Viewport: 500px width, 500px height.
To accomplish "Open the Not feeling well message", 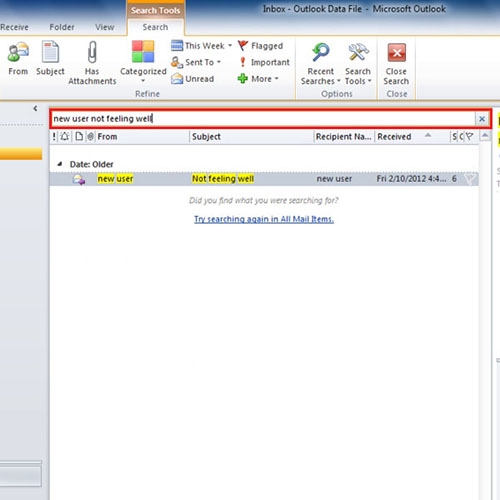I will pos(223,179).
